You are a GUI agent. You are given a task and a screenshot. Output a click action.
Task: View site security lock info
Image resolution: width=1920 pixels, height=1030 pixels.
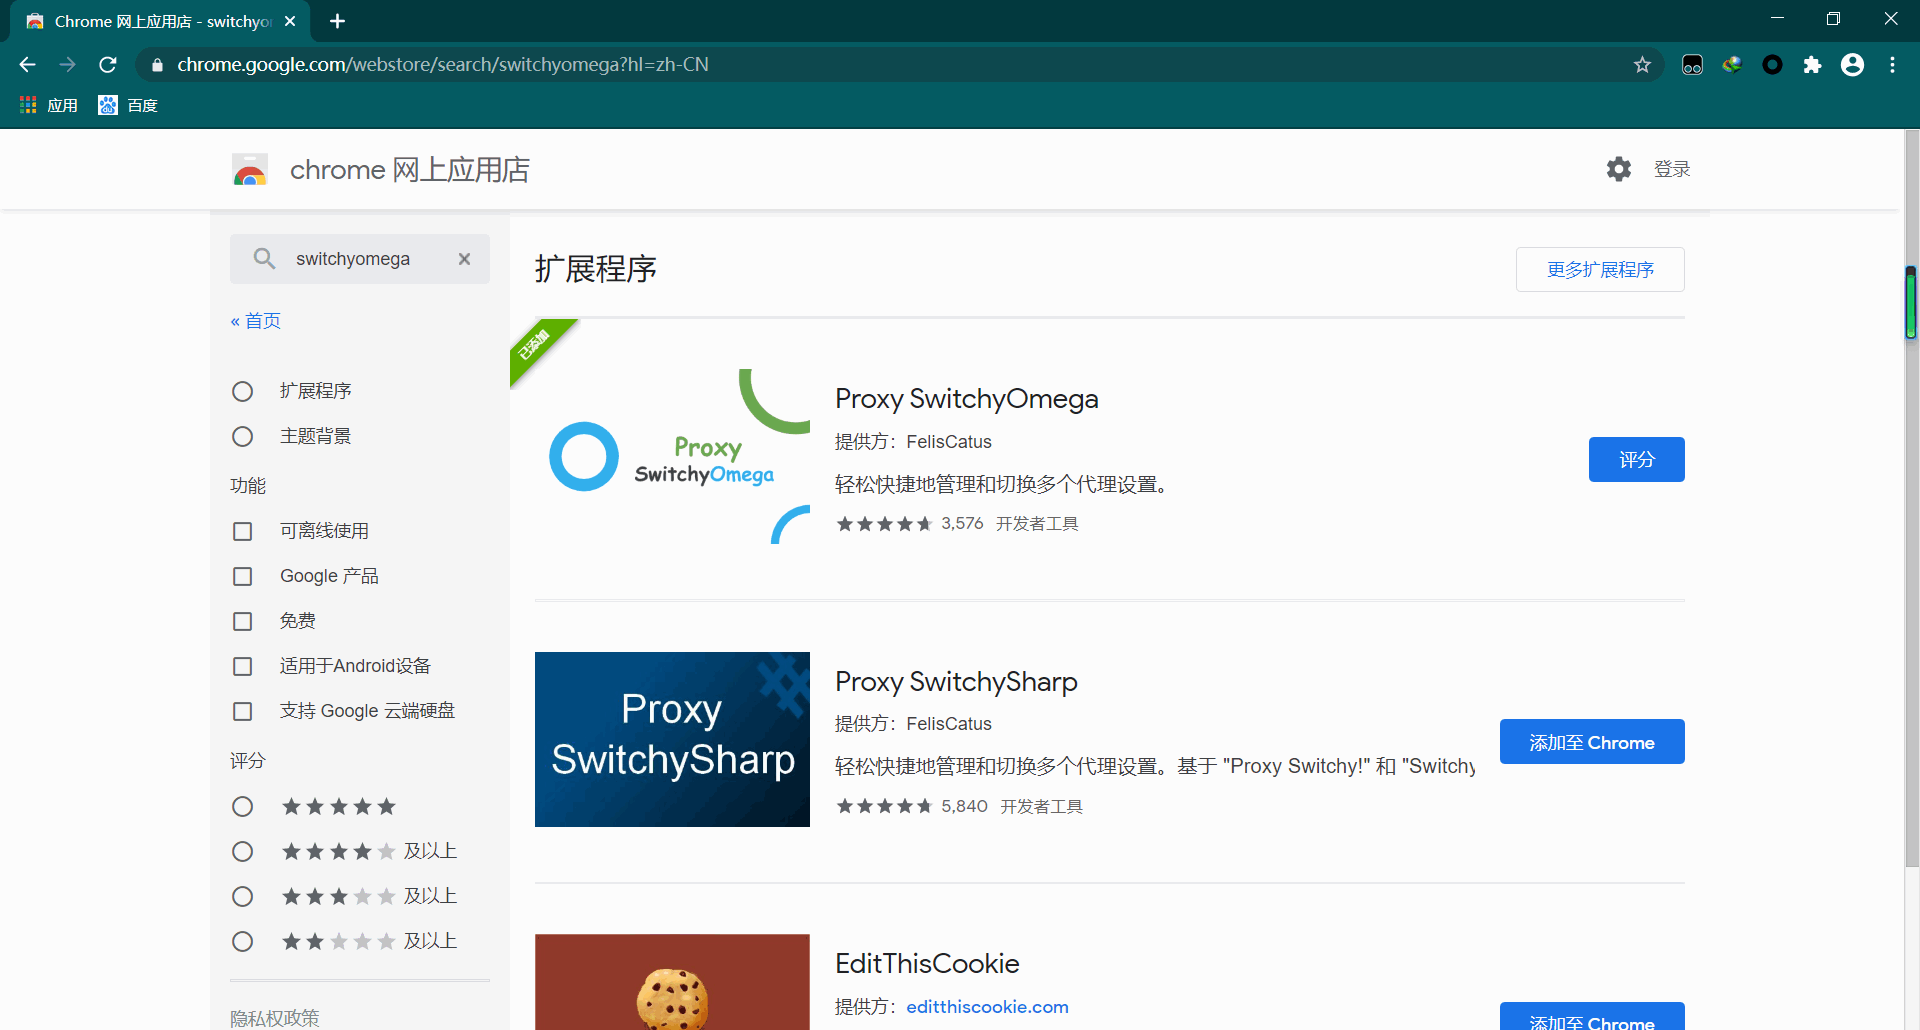[x=157, y=65]
